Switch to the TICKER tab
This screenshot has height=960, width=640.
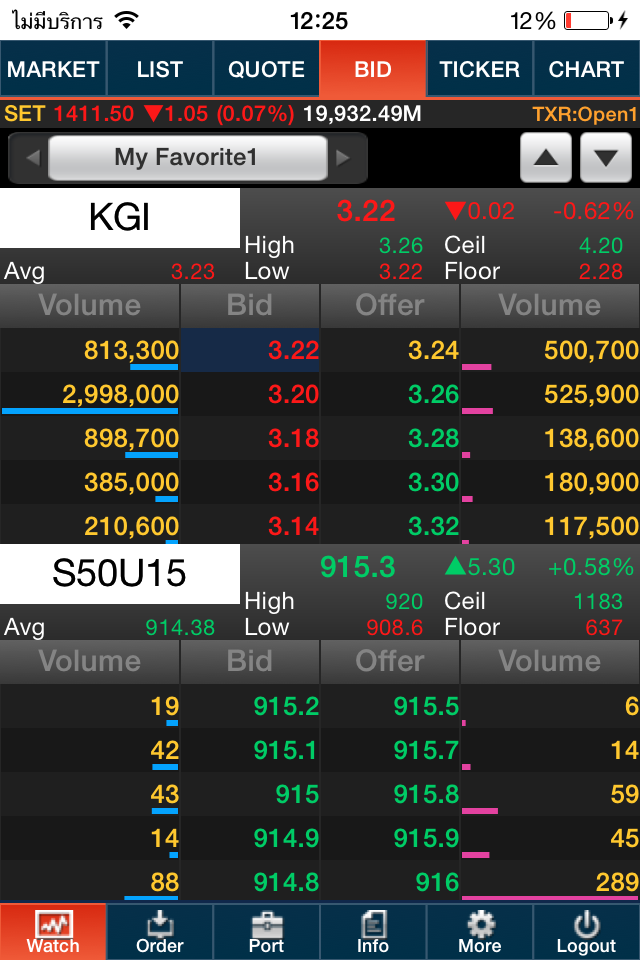pyautogui.click(x=480, y=69)
